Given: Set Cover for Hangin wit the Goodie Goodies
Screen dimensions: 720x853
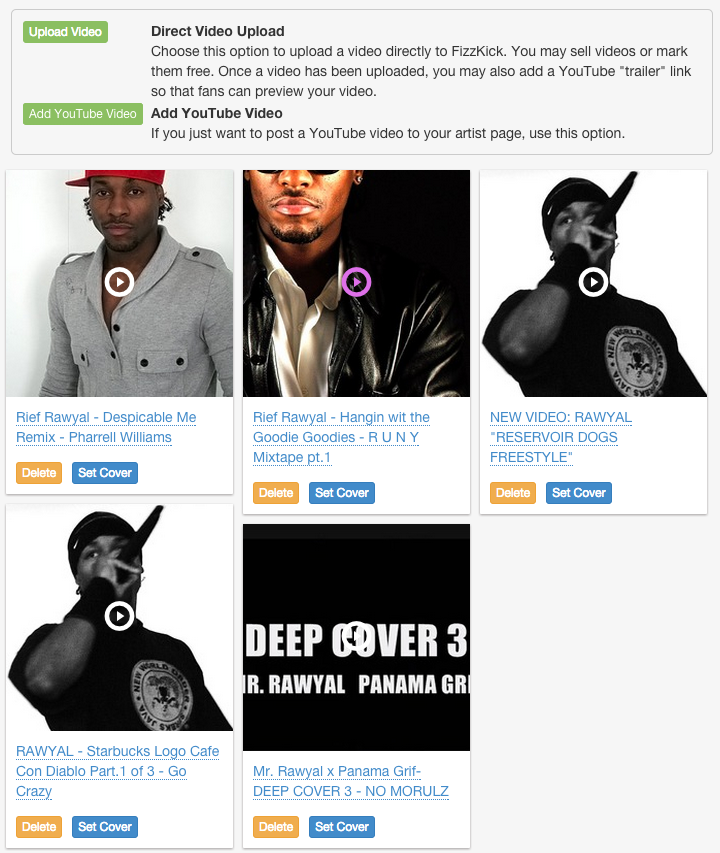Looking at the screenshot, I should click(342, 493).
